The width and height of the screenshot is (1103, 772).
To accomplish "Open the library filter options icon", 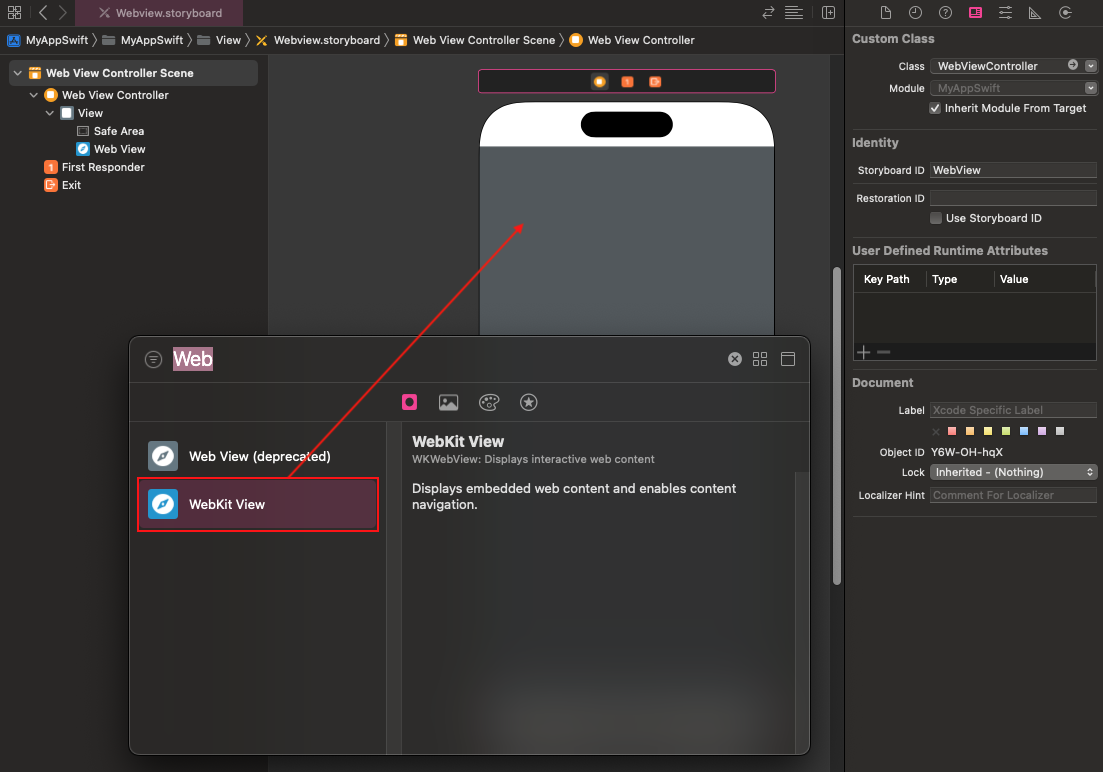I will (x=153, y=360).
